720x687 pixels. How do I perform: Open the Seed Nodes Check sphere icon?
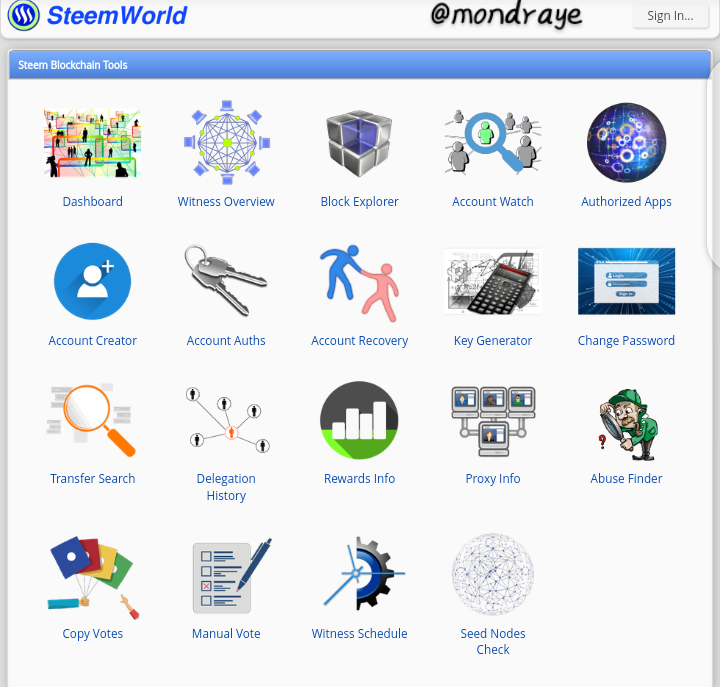coord(493,574)
